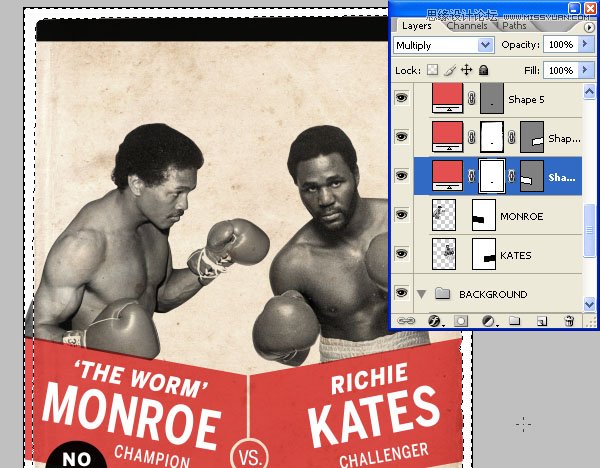Delete layer using the trash icon
The height and width of the screenshot is (468, 600).
coord(568,321)
